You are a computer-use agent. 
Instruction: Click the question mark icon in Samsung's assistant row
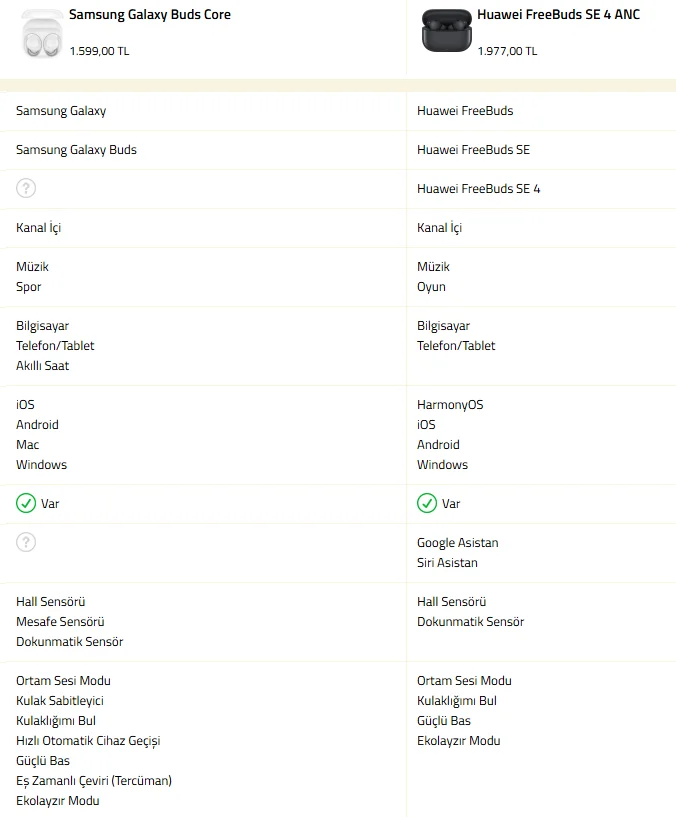click(26, 542)
